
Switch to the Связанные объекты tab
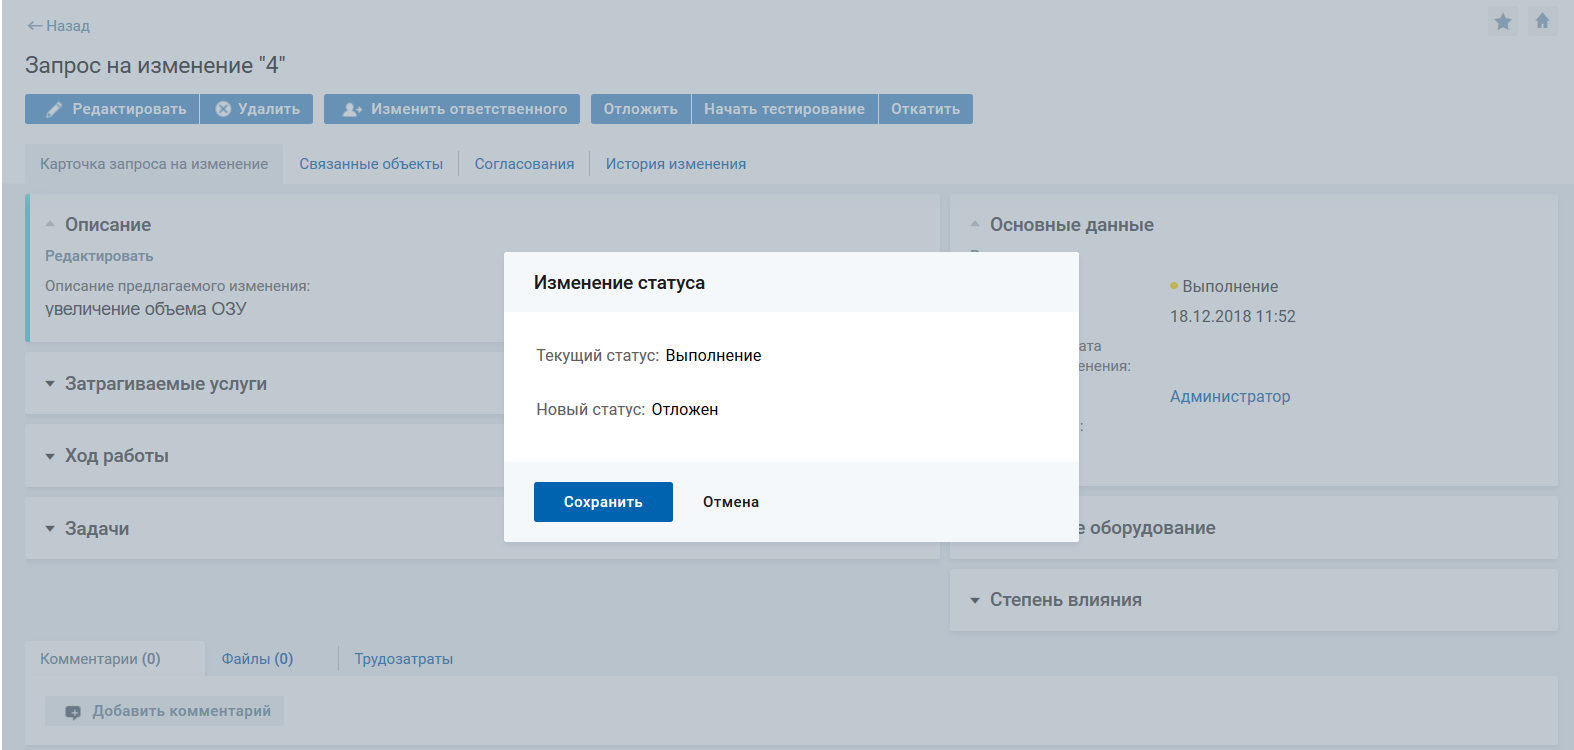pyautogui.click(x=371, y=164)
